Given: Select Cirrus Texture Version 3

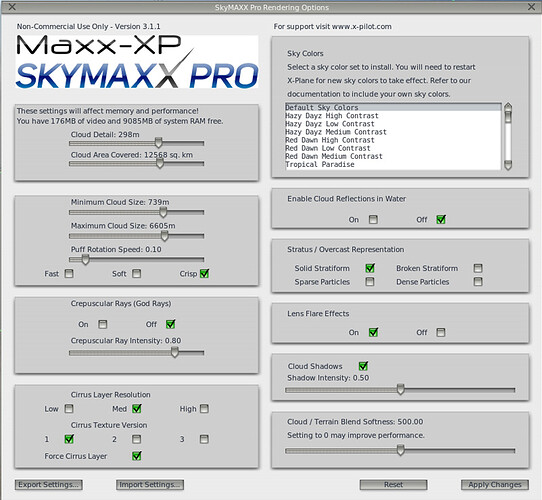Looking at the screenshot, I should coord(204,439).
